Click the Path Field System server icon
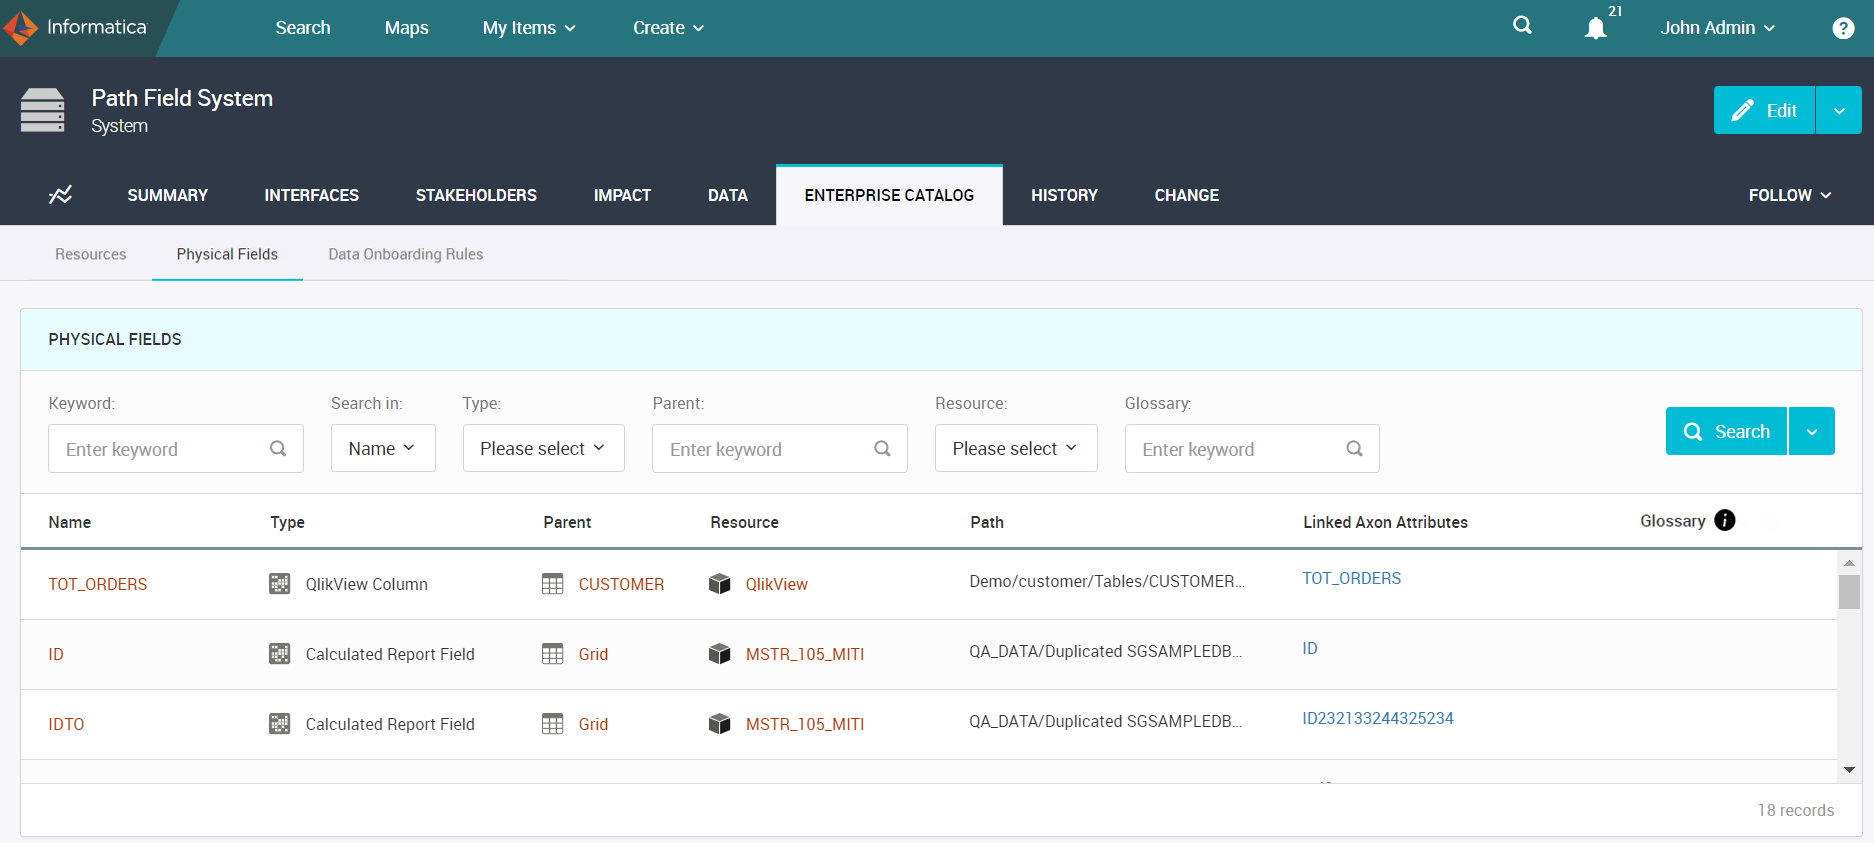 43,110
